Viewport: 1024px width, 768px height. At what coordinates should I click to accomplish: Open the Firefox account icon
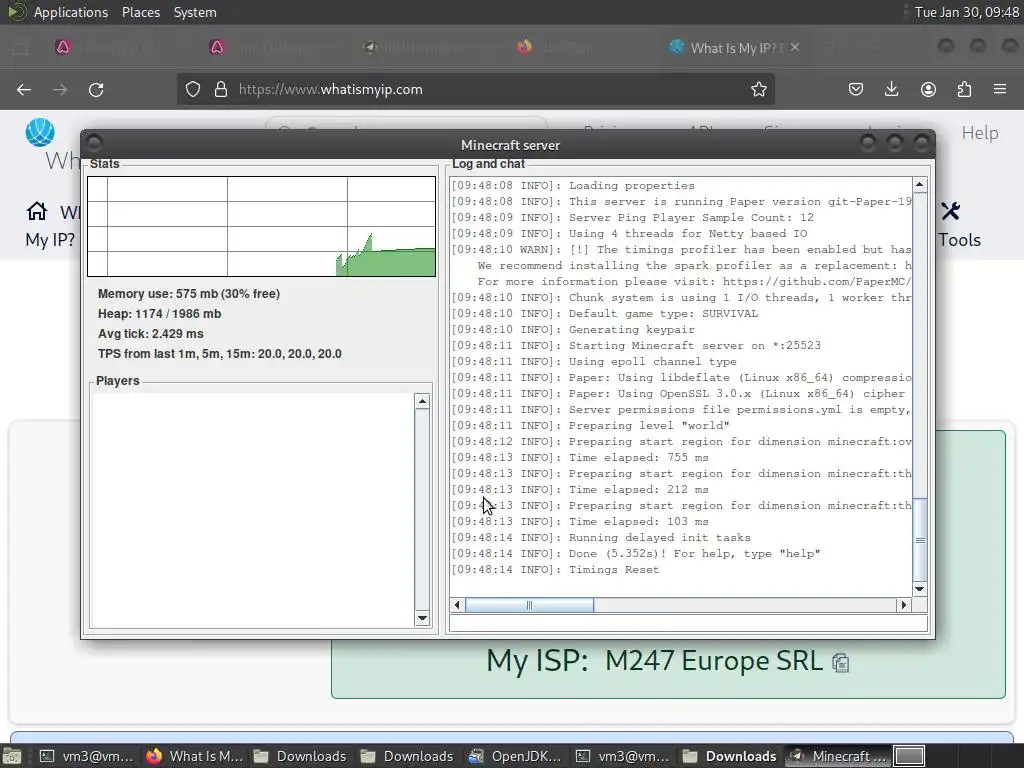(928, 89)
